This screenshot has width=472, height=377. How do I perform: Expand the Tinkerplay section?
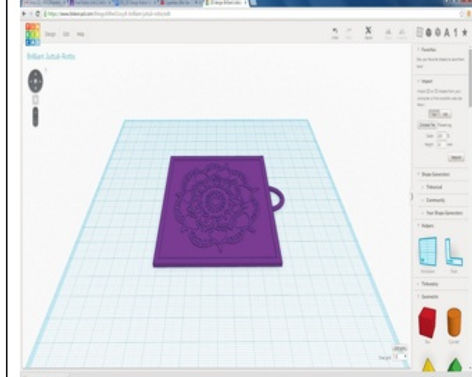tap(428, 284)
